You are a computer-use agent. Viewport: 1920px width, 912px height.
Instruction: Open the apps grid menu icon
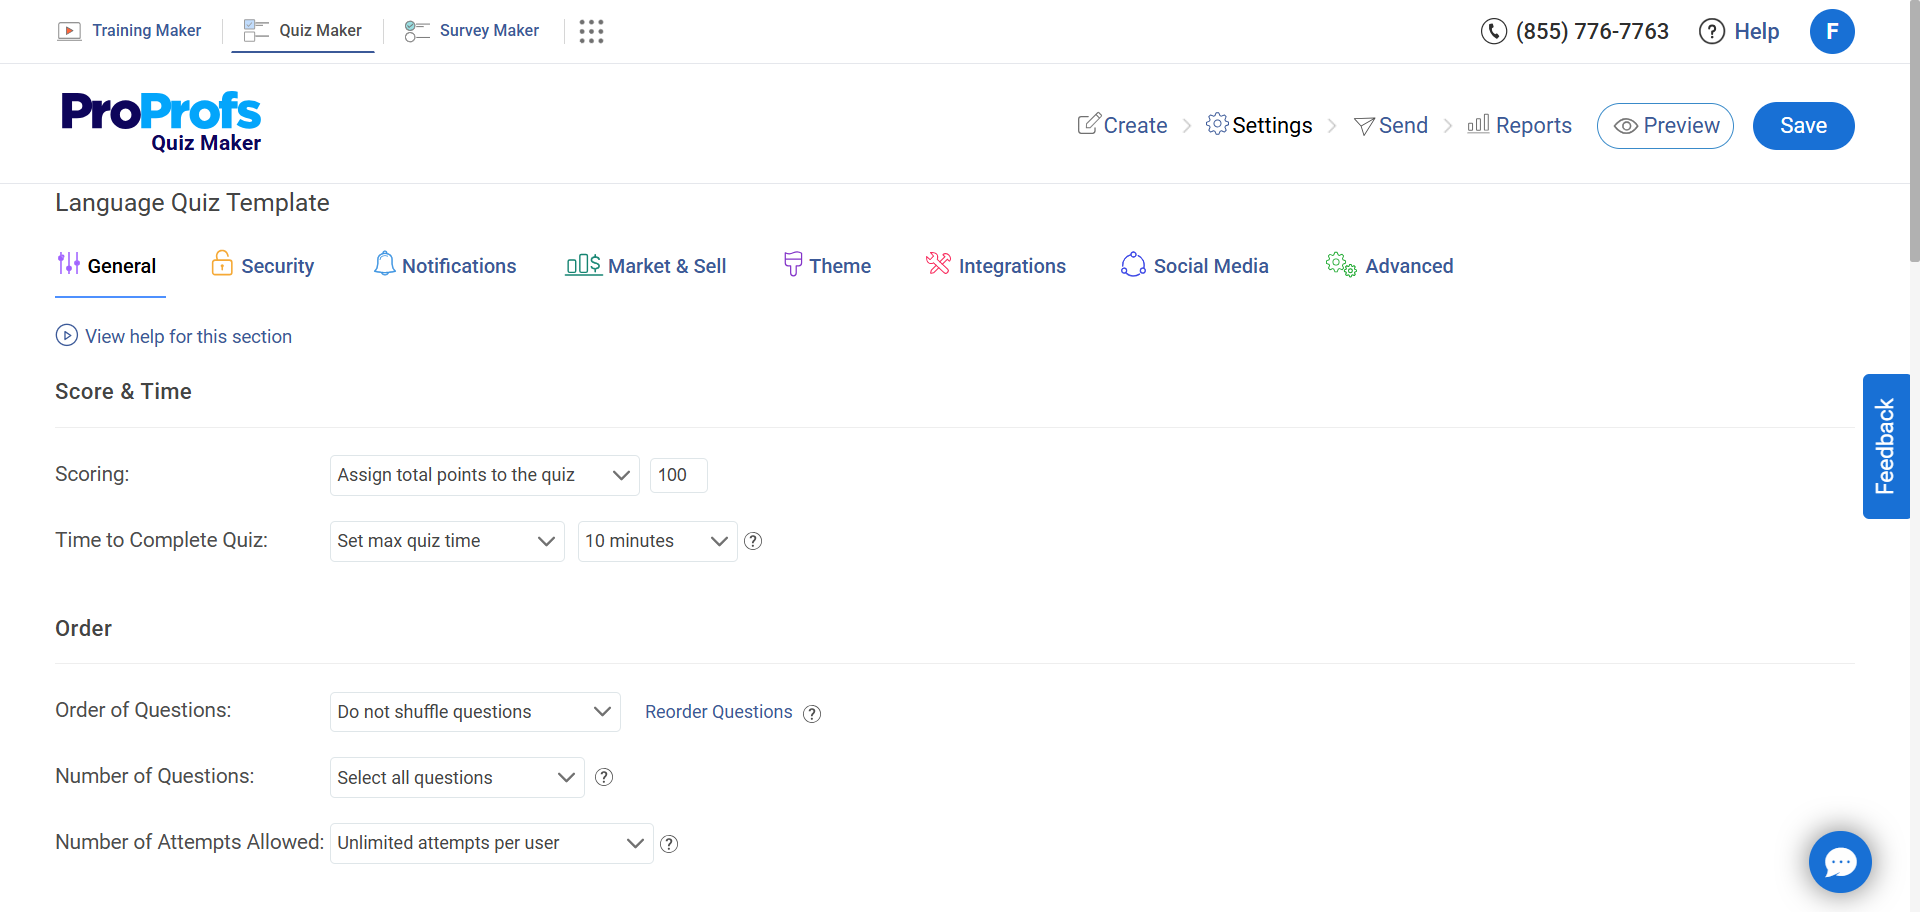click(591, 31)
